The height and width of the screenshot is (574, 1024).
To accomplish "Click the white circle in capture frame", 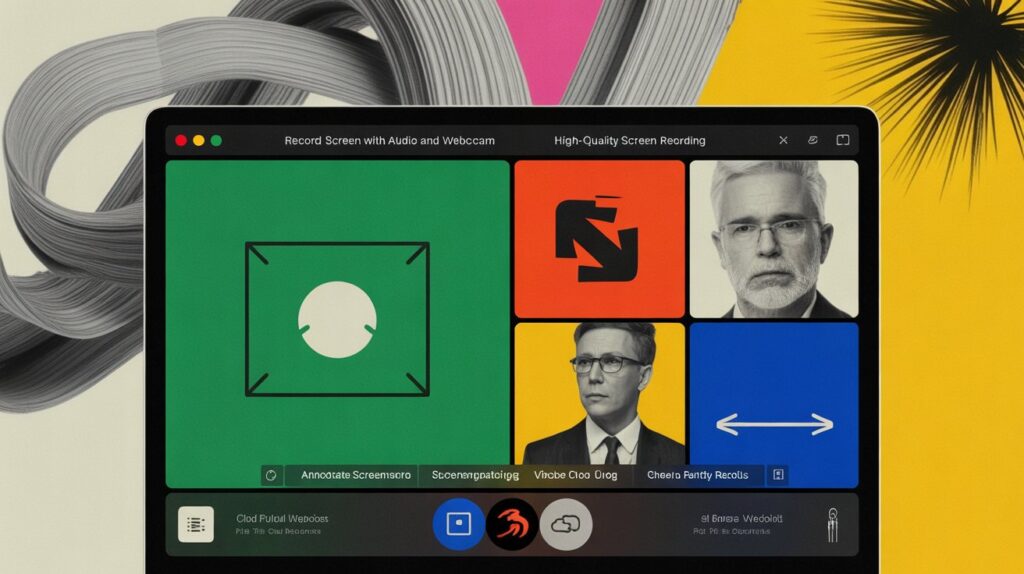I will point(337,320).
